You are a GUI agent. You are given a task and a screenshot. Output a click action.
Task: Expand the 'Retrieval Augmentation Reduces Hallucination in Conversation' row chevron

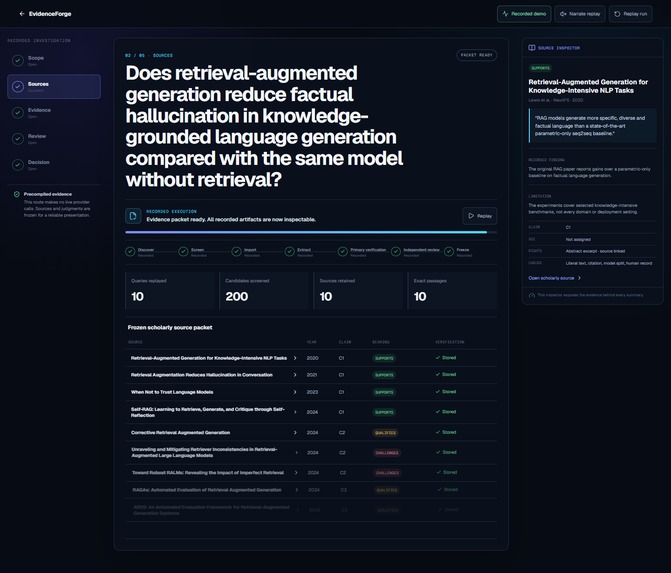(x=295, y=375)
